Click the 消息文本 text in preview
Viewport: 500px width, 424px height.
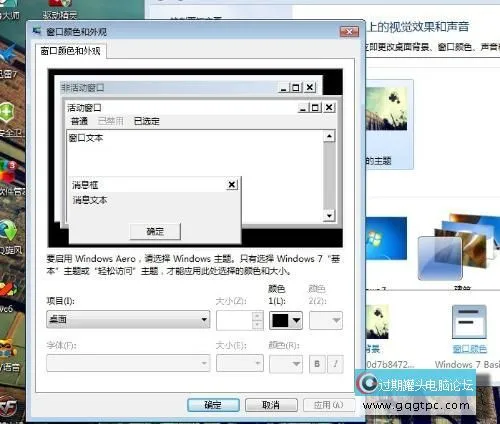click(x=90, y=200)
